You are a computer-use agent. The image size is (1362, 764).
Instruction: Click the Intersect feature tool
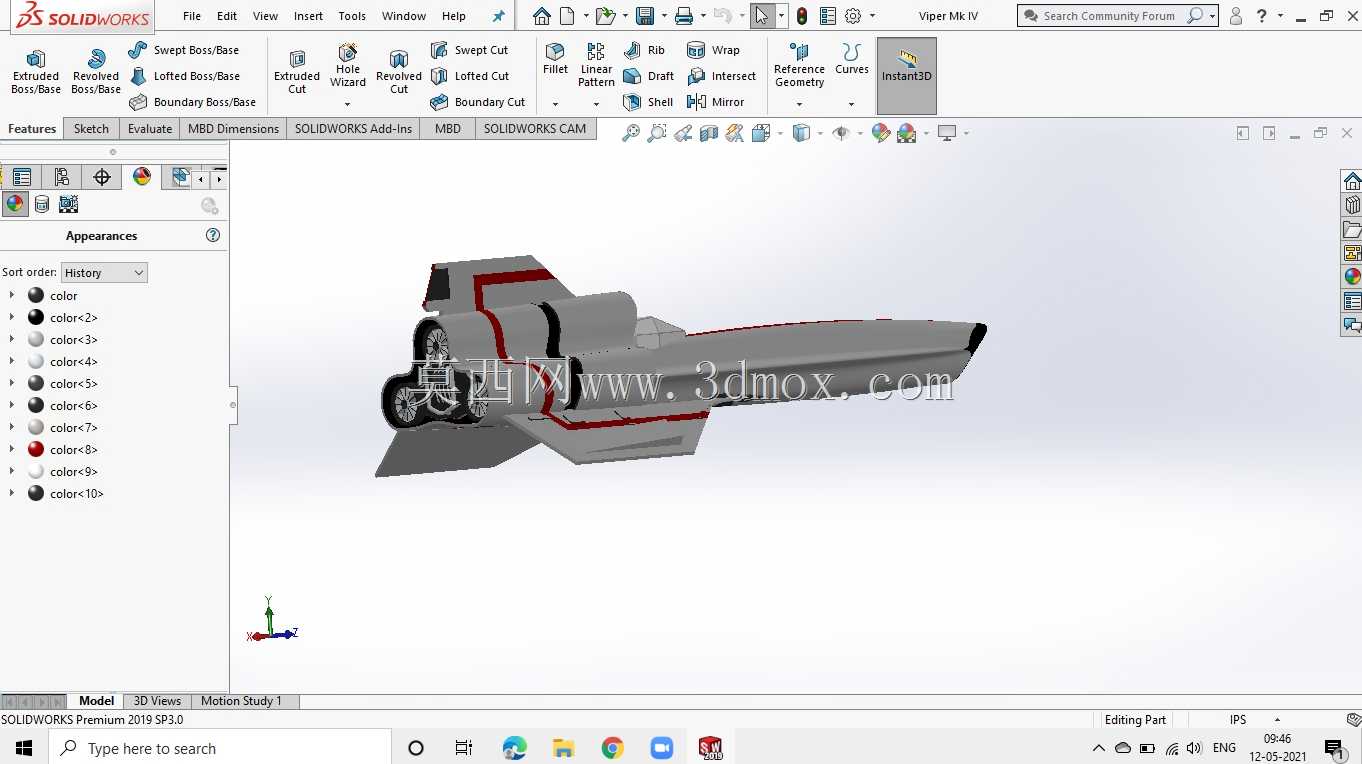tap(721, 76)
